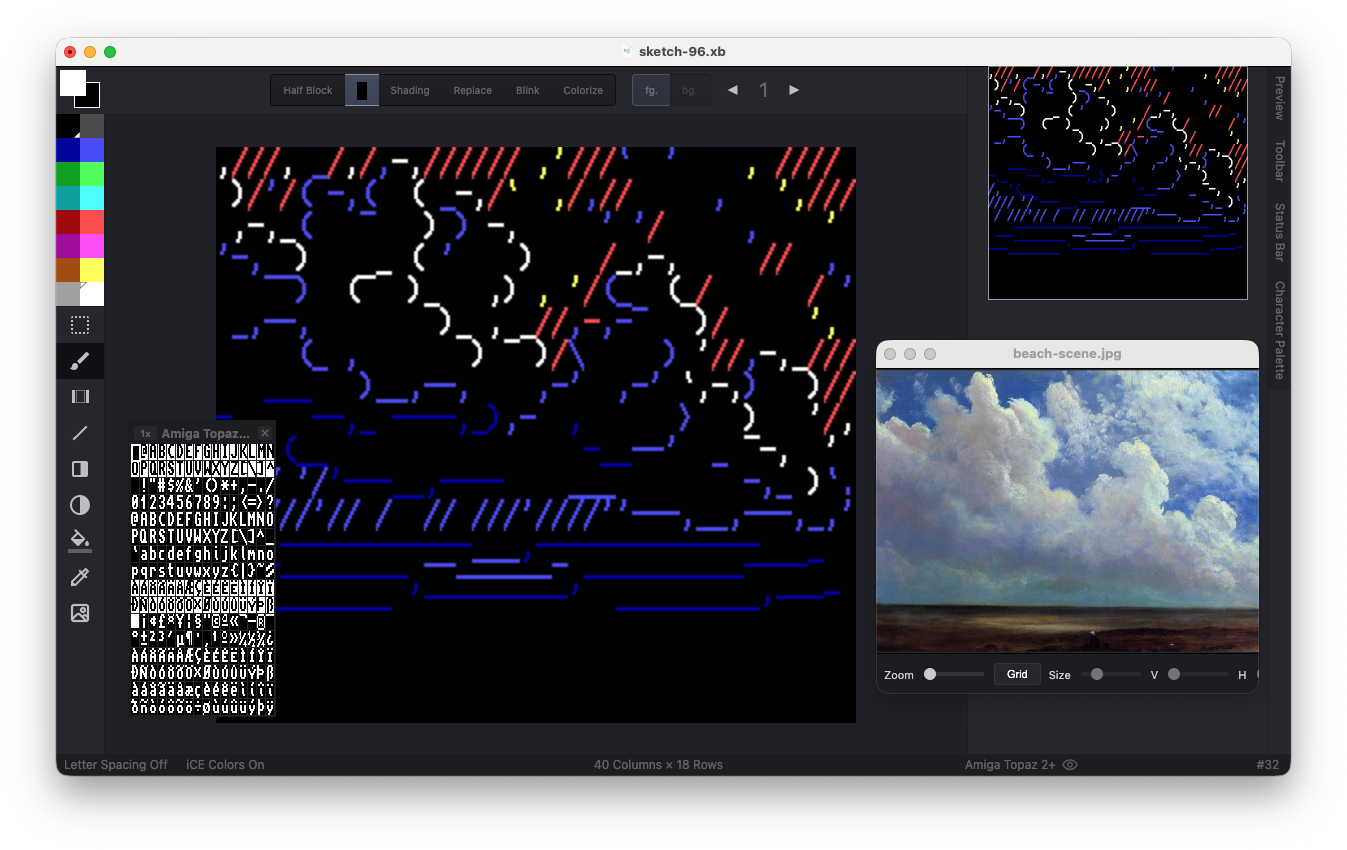Click the character set number 1
Image resolution: width=1347 pixels, height=850 pixels.
click(763, 90)
